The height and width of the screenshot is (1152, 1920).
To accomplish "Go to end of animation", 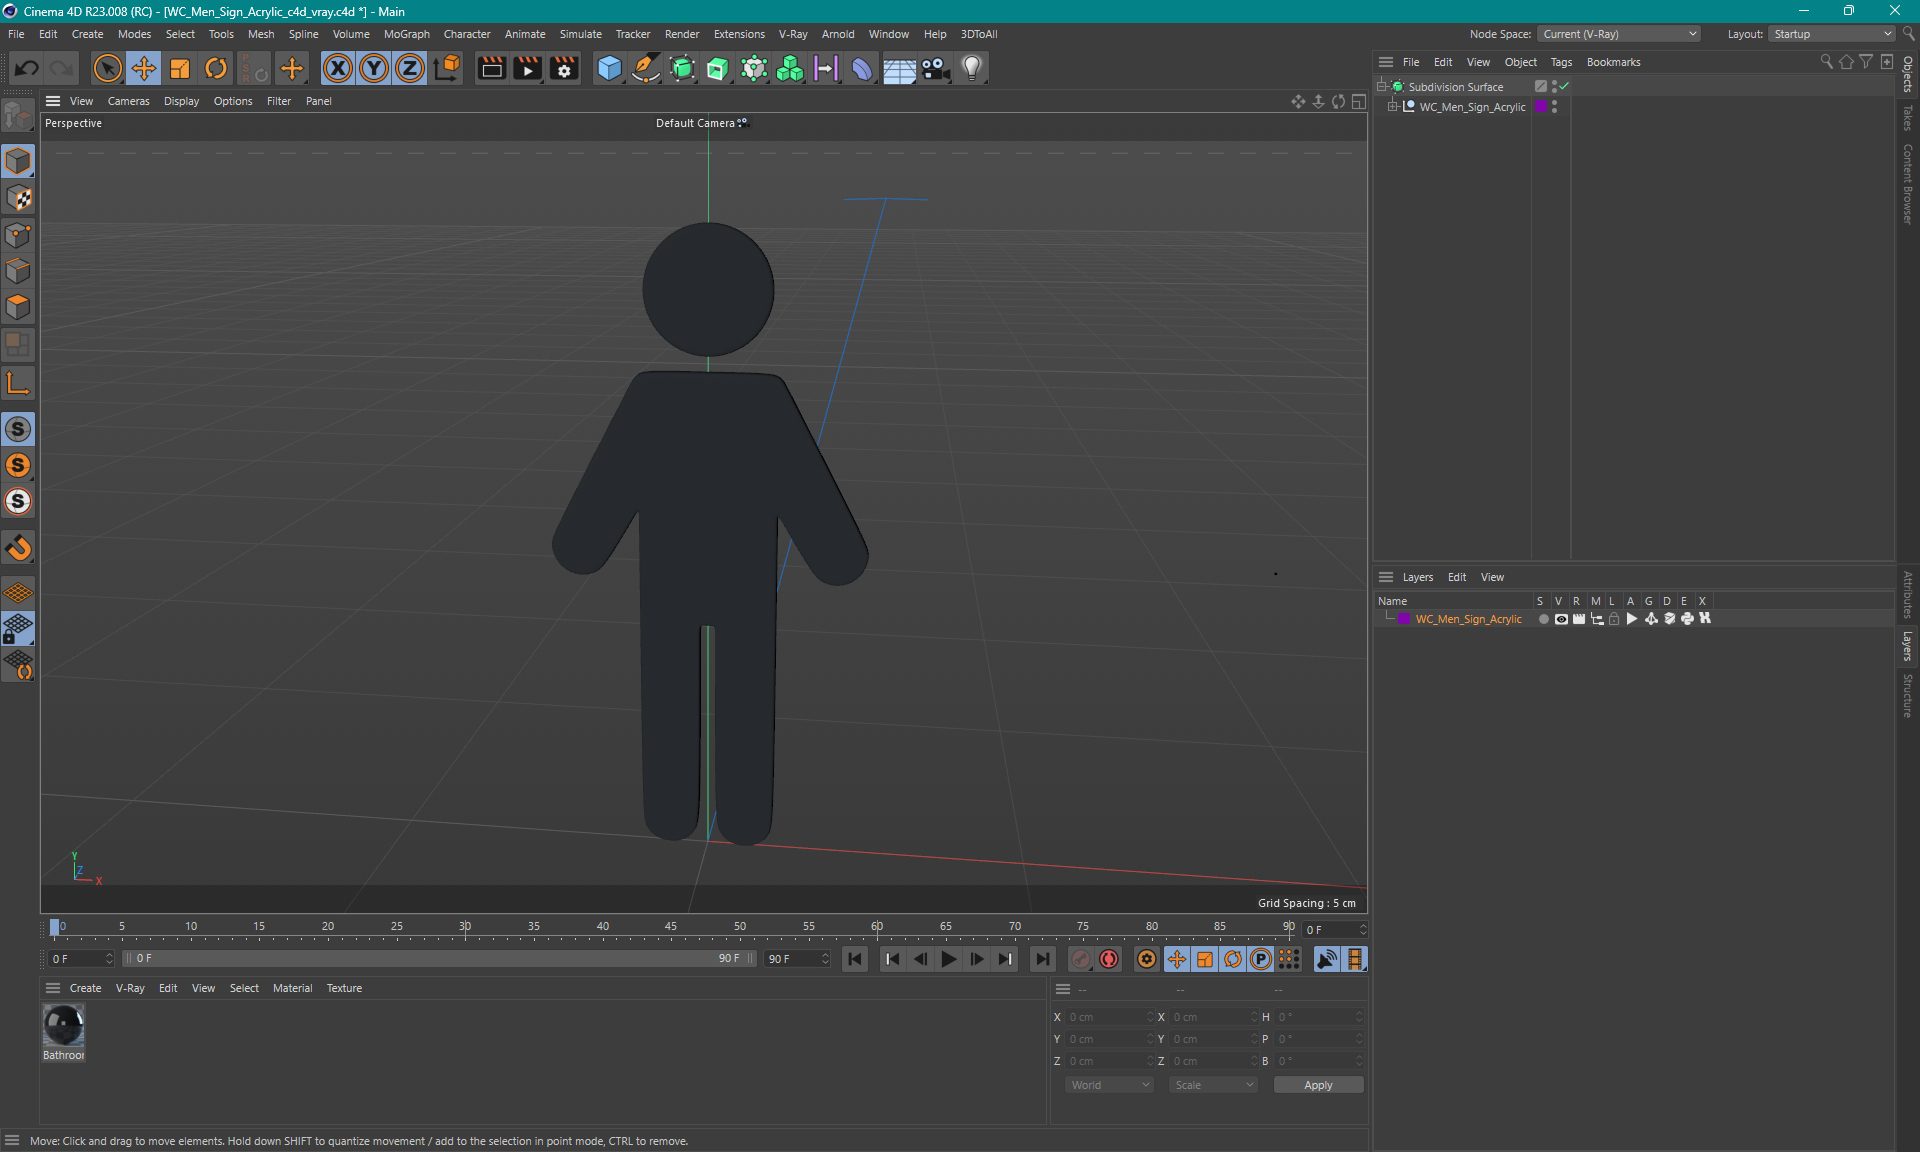I will pos(1042,959).
